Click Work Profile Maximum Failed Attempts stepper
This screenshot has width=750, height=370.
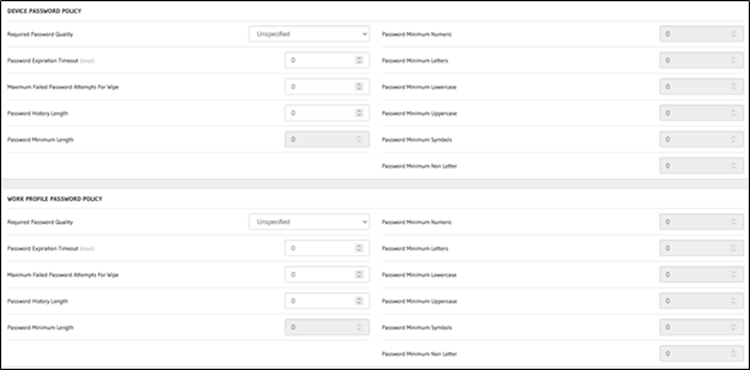(x=359, y=274)
